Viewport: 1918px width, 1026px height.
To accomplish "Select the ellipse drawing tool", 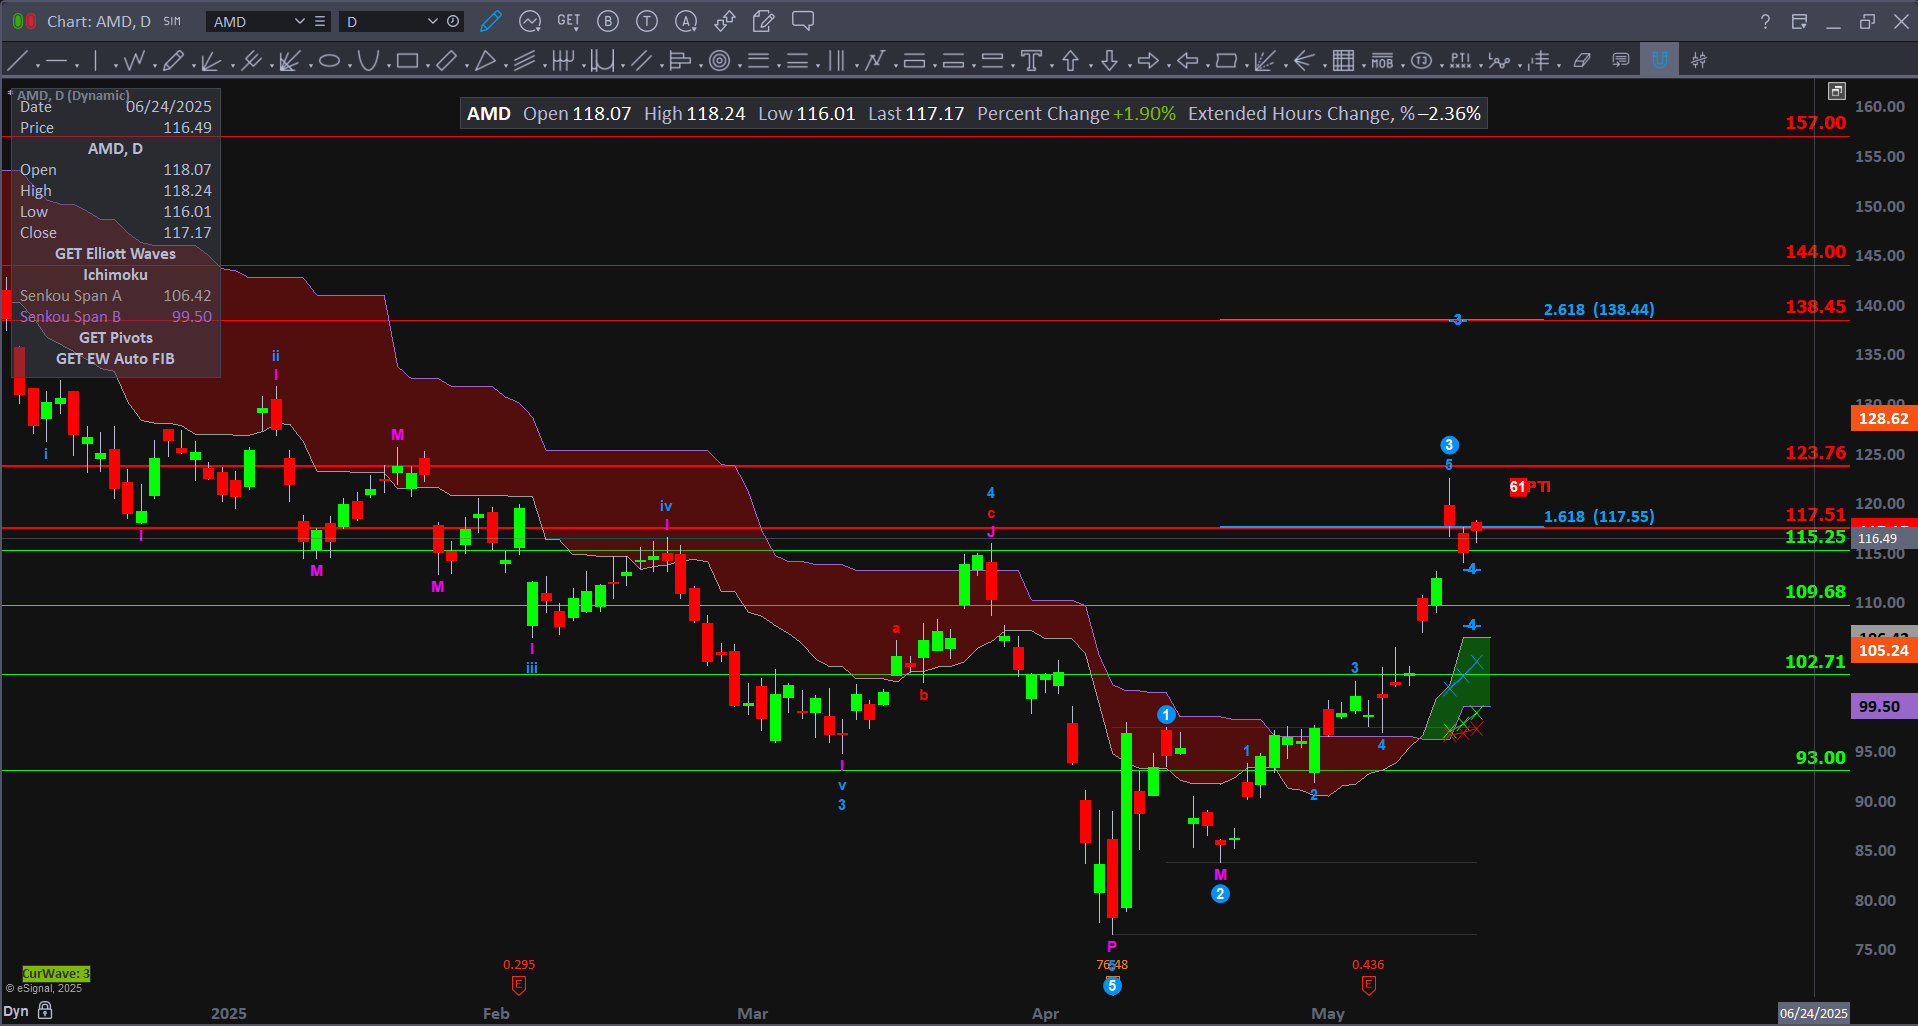I will (329, 61).
